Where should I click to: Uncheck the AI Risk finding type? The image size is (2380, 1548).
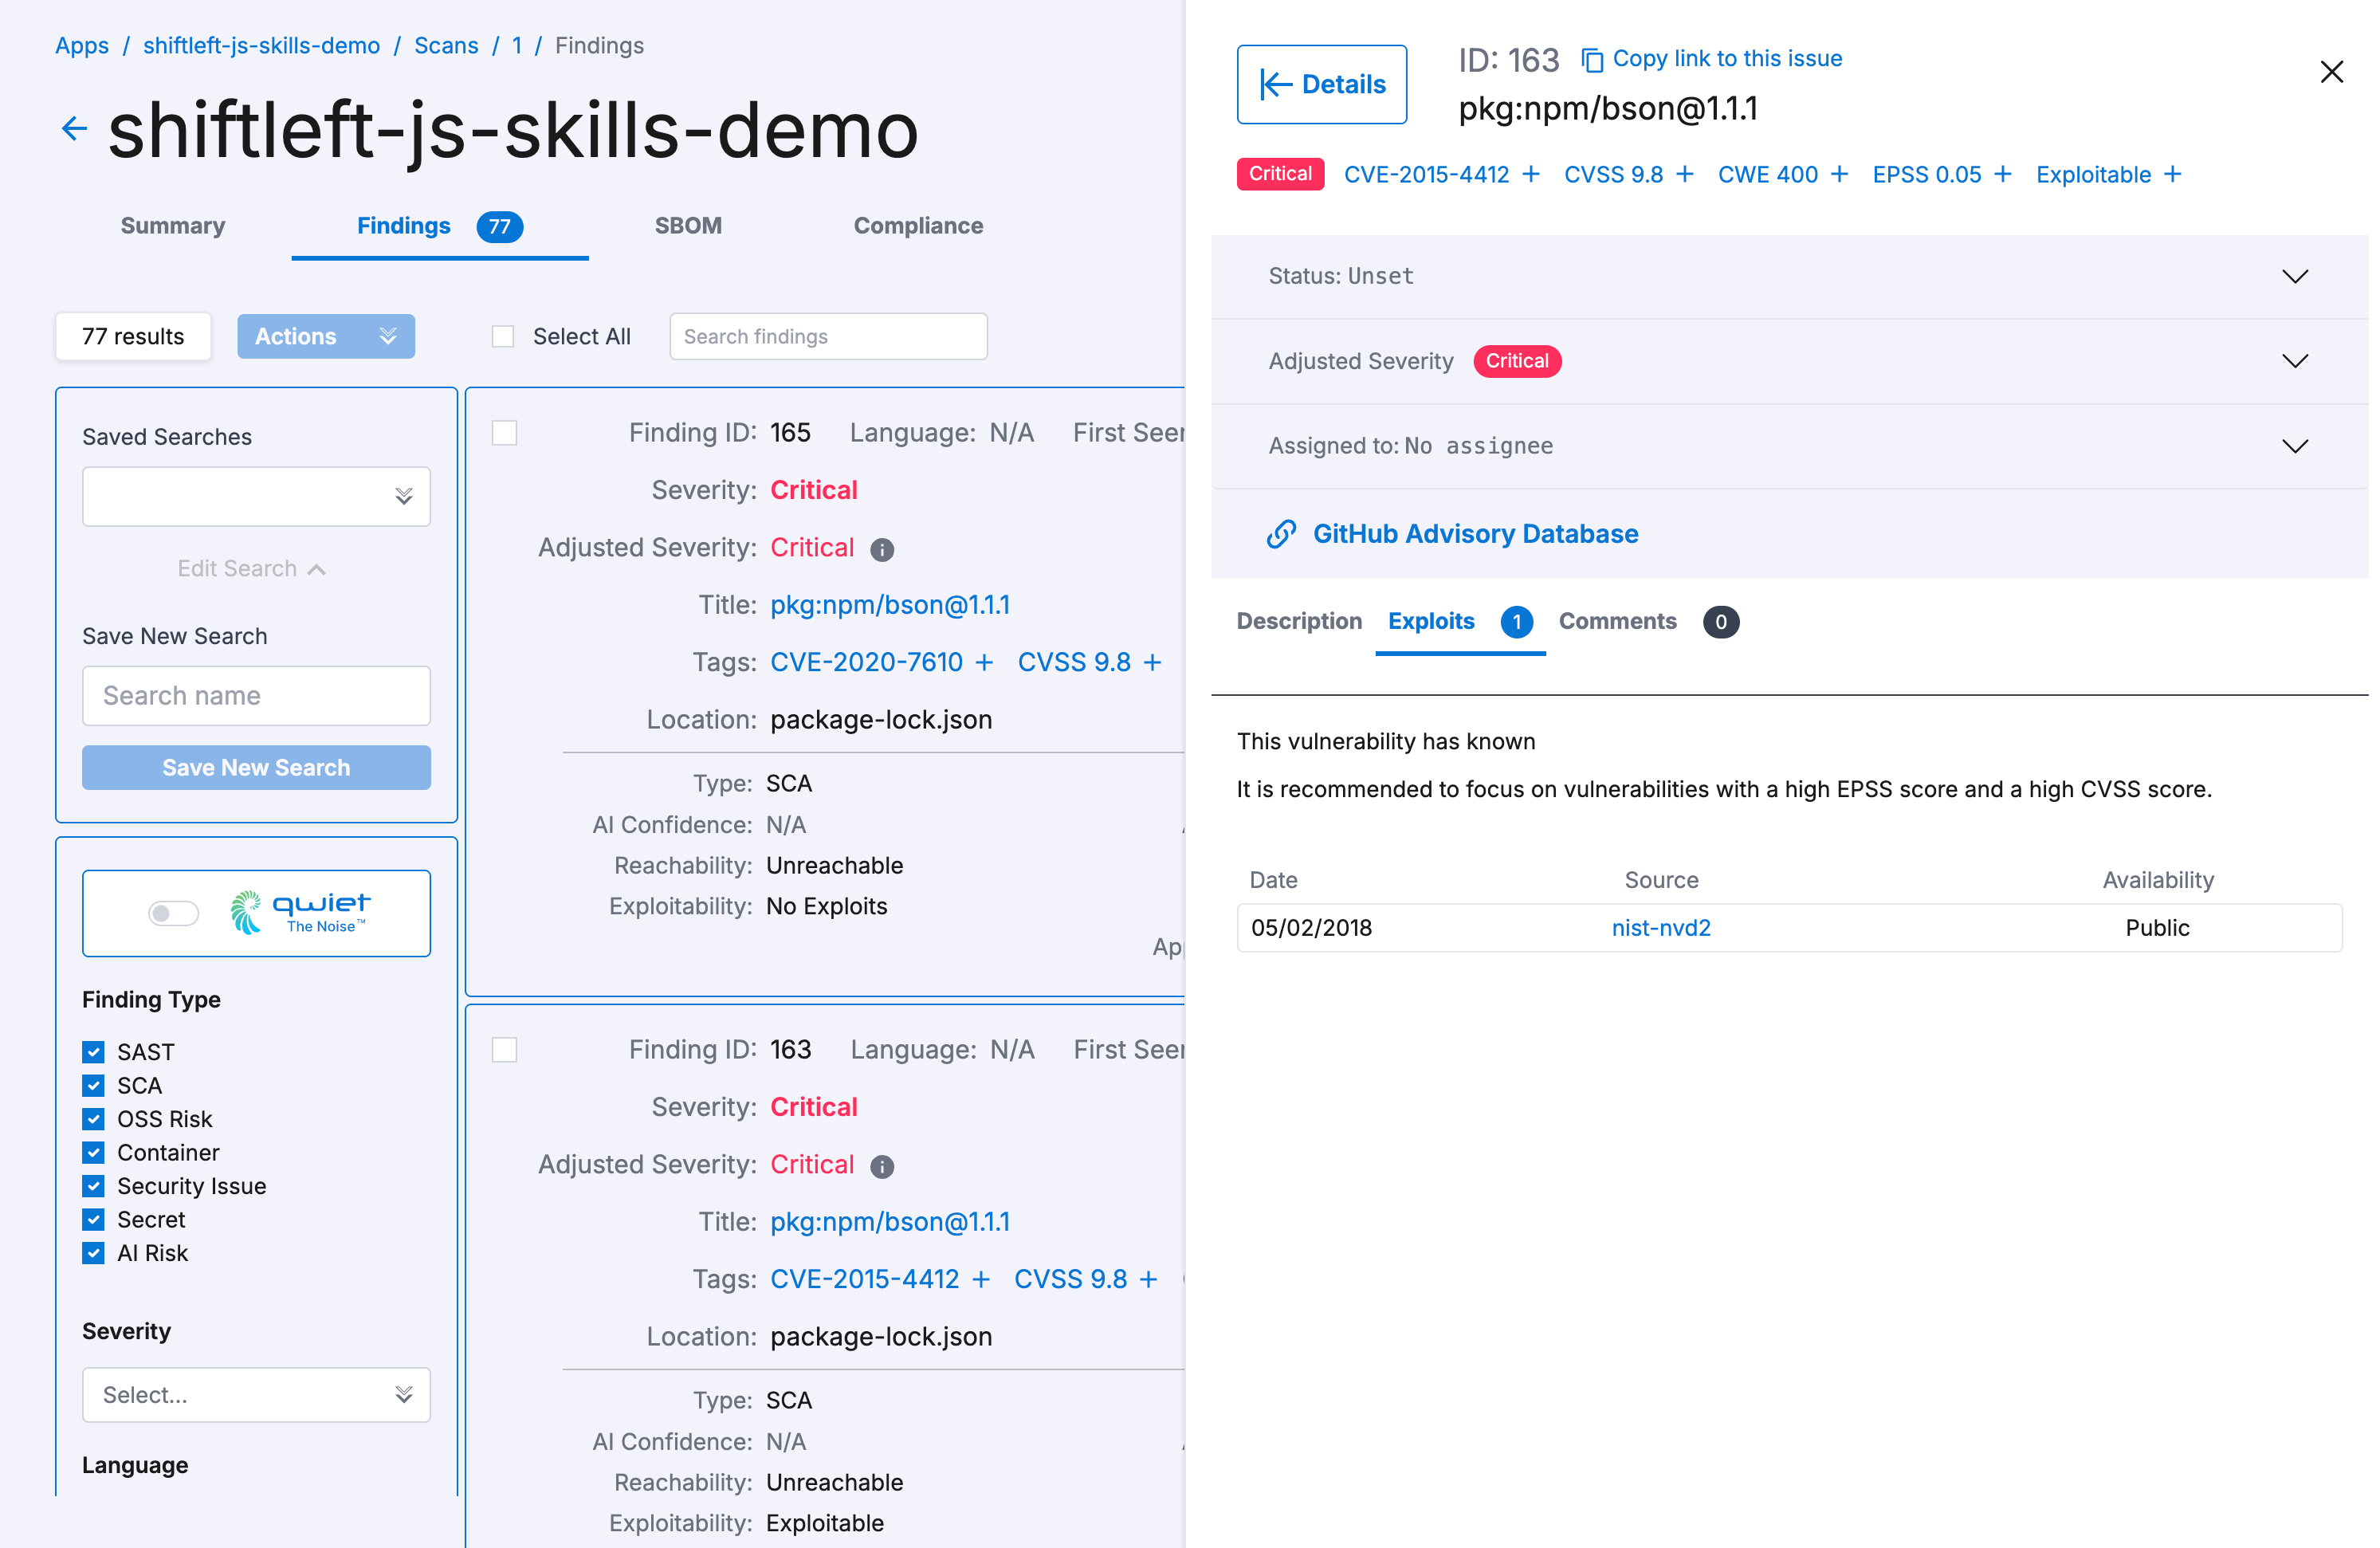tap(93, 1253)
